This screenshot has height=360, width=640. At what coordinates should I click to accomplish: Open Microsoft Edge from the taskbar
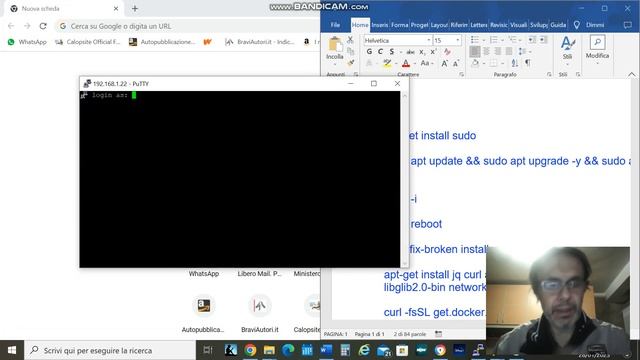(x=288, y=350)
